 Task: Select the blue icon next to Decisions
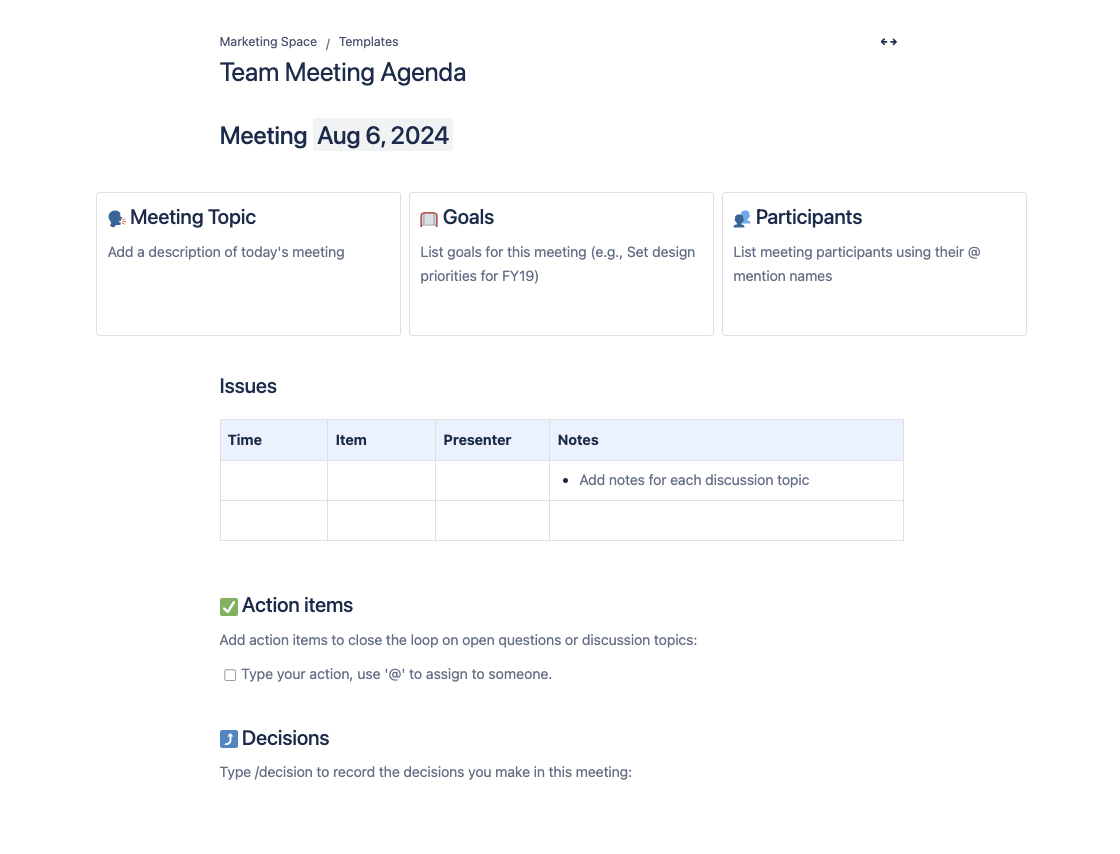[x=228, y=738]
